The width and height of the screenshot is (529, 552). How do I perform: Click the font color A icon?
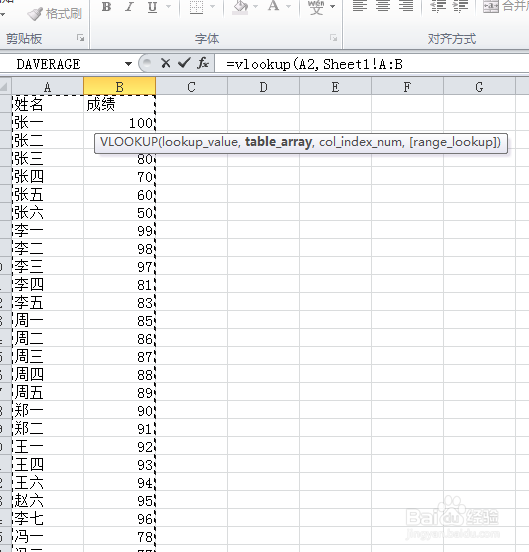click(274, 7)
